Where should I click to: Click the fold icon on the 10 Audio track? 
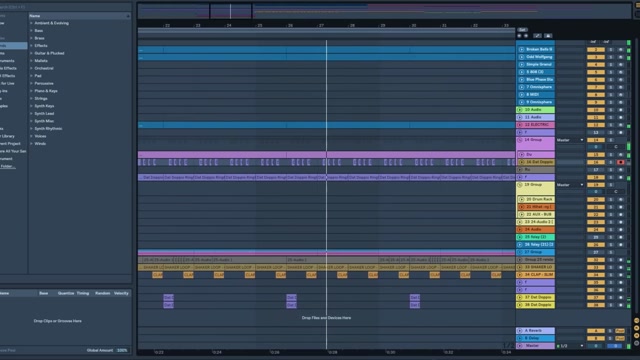520,110
